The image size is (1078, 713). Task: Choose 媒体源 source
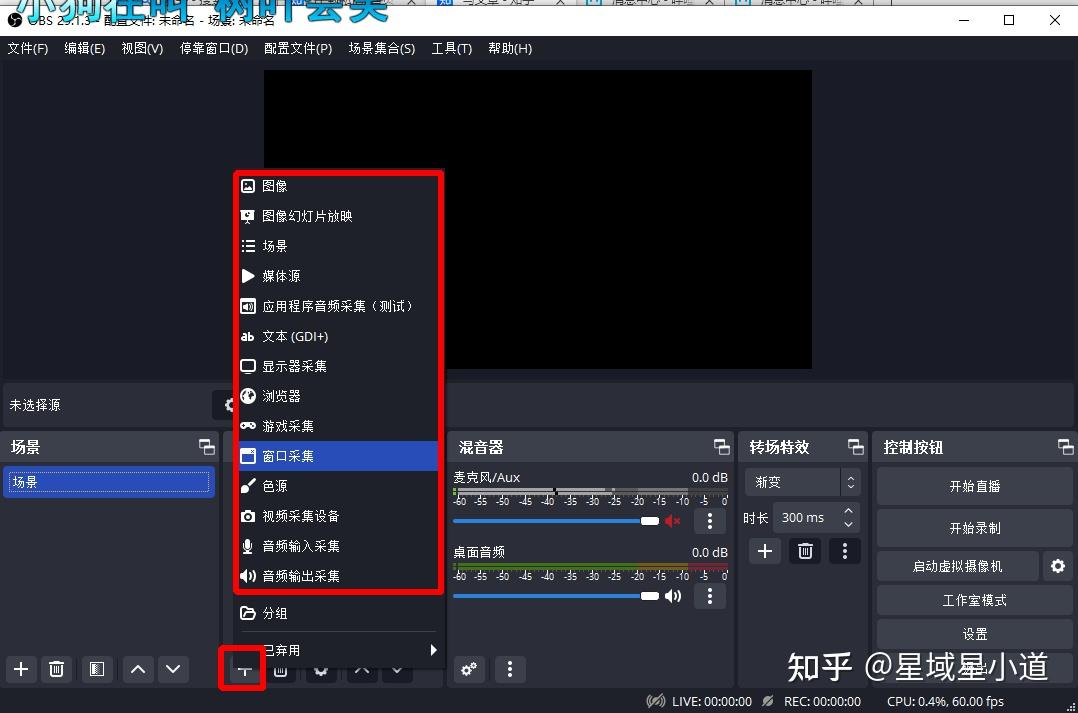pyautogui.click(x=338, y=276)
